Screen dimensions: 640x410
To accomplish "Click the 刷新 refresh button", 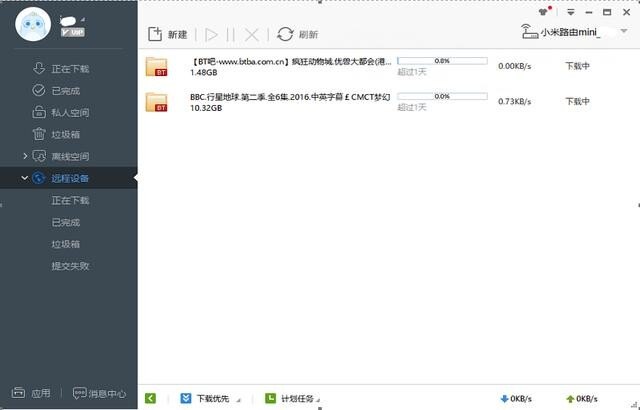I will [x=297, y=34].
